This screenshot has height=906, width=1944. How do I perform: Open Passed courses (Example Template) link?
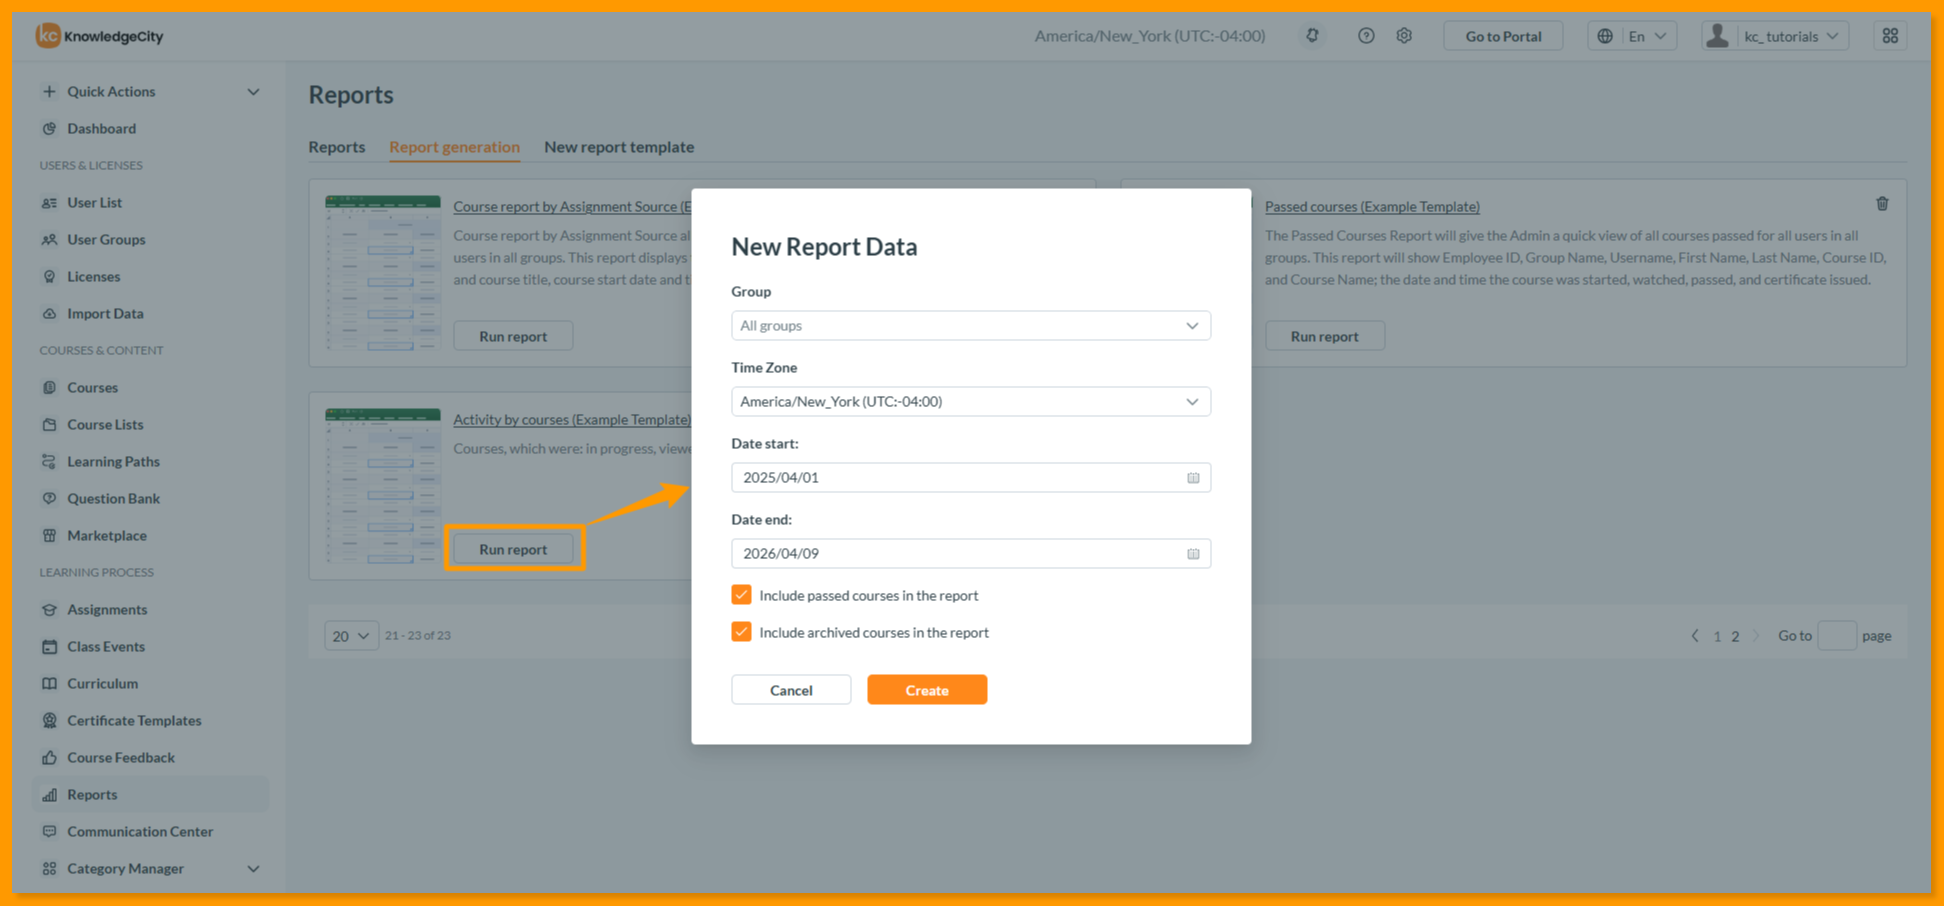coord(1372,206)
